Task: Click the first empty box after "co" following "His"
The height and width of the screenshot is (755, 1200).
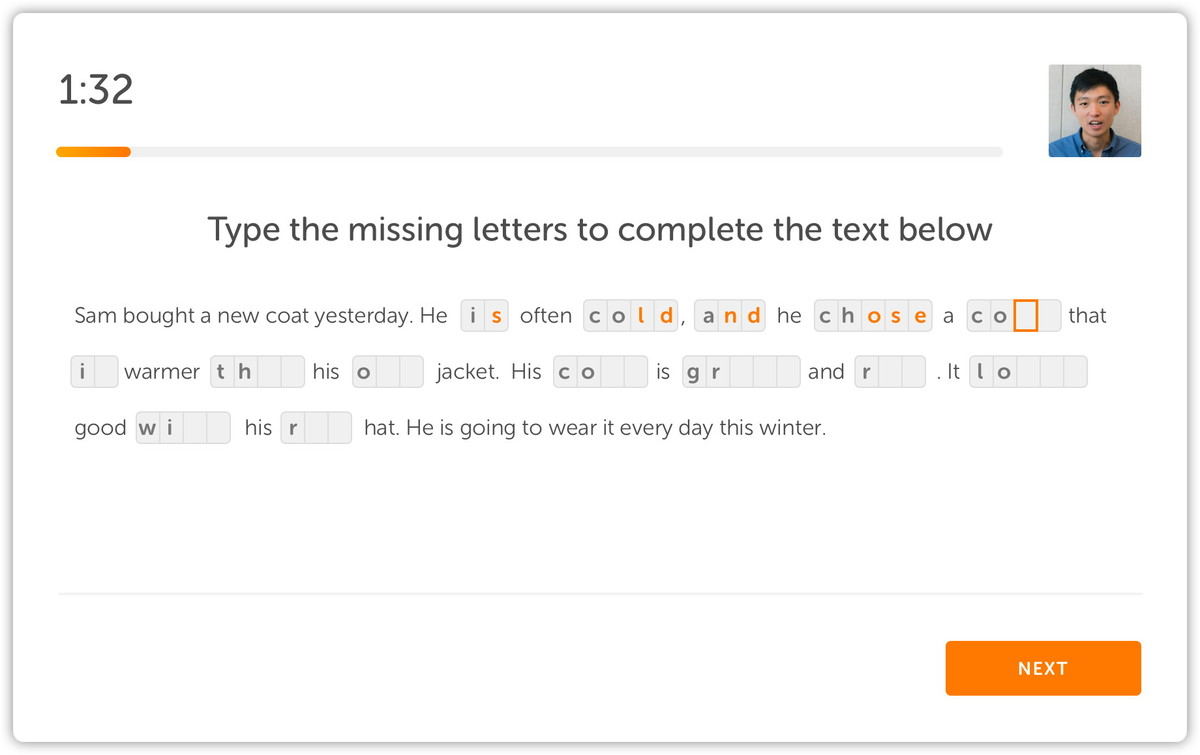Action: click(x=612, y=372)
